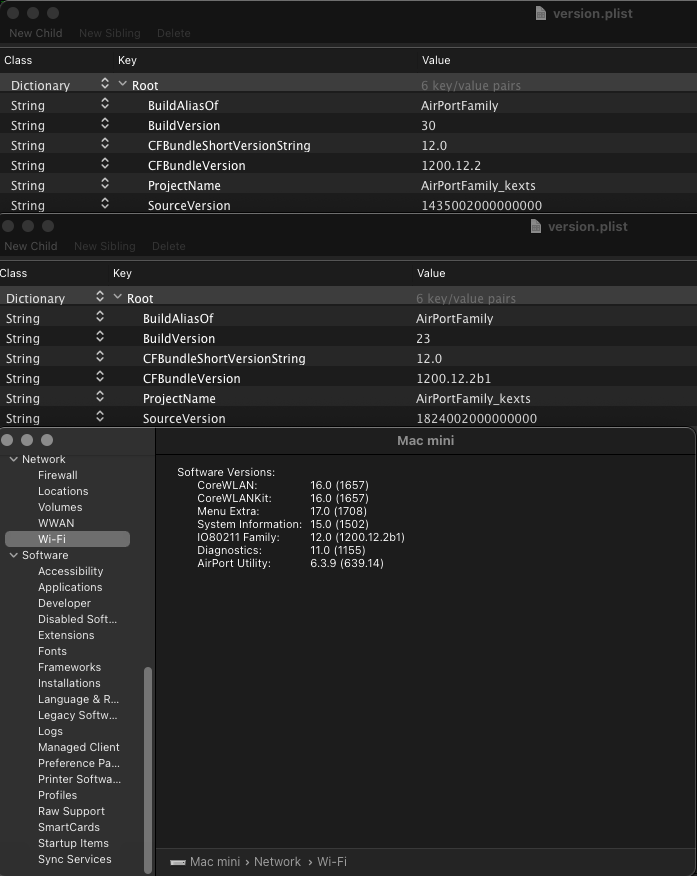The image size is (697, 876).
Task: Select Logs in the sidebar
Action: [x=50, y=731]
